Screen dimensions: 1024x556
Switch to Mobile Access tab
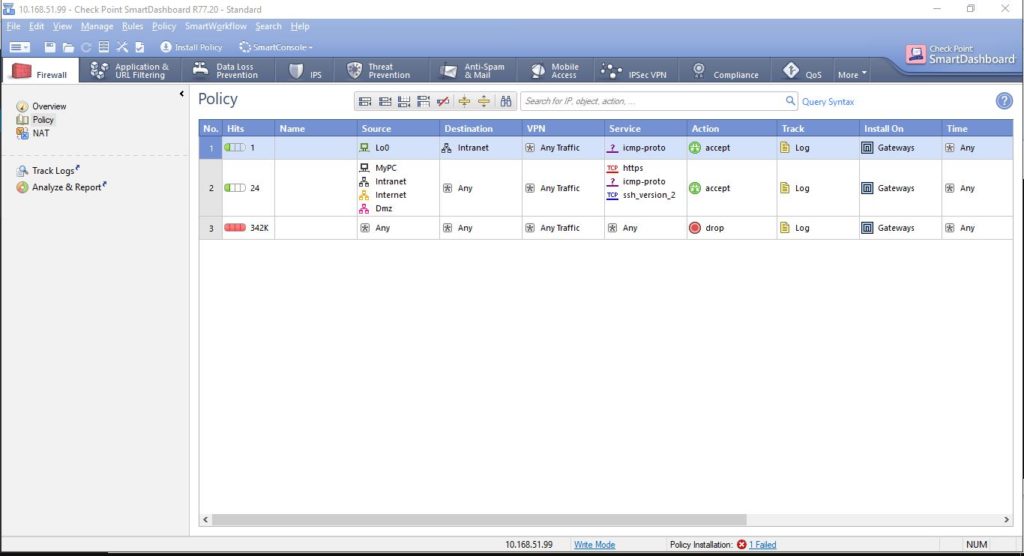555,71
